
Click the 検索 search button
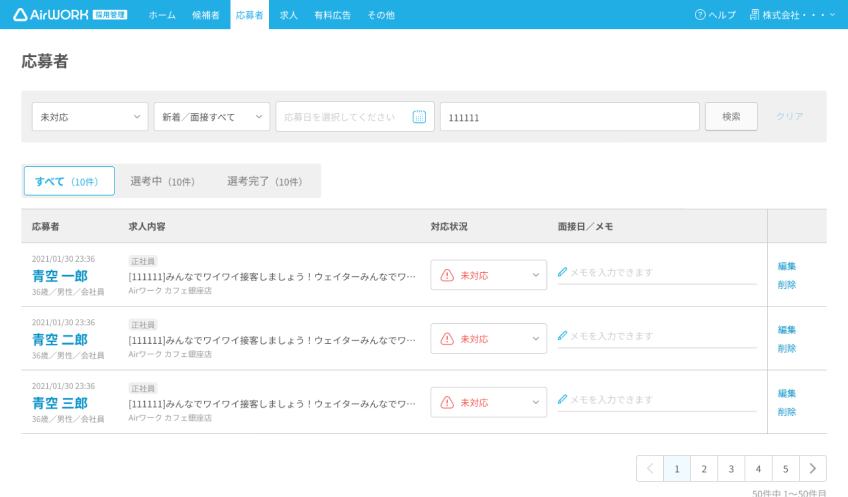pyautogui.click(x=731, y=116)
